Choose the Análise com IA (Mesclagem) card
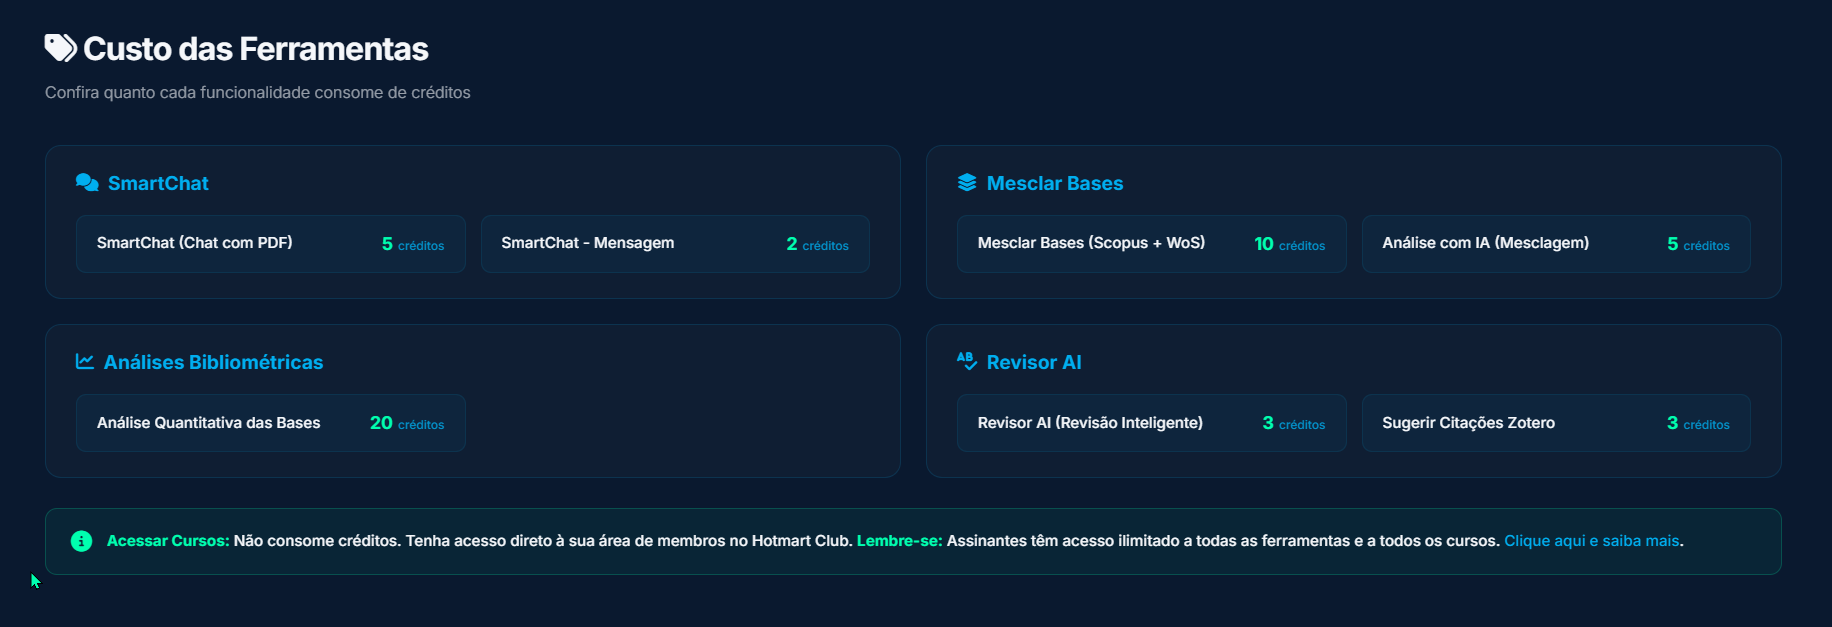This screenshot has width=1832, height=627. click(x=1555, y=244)
